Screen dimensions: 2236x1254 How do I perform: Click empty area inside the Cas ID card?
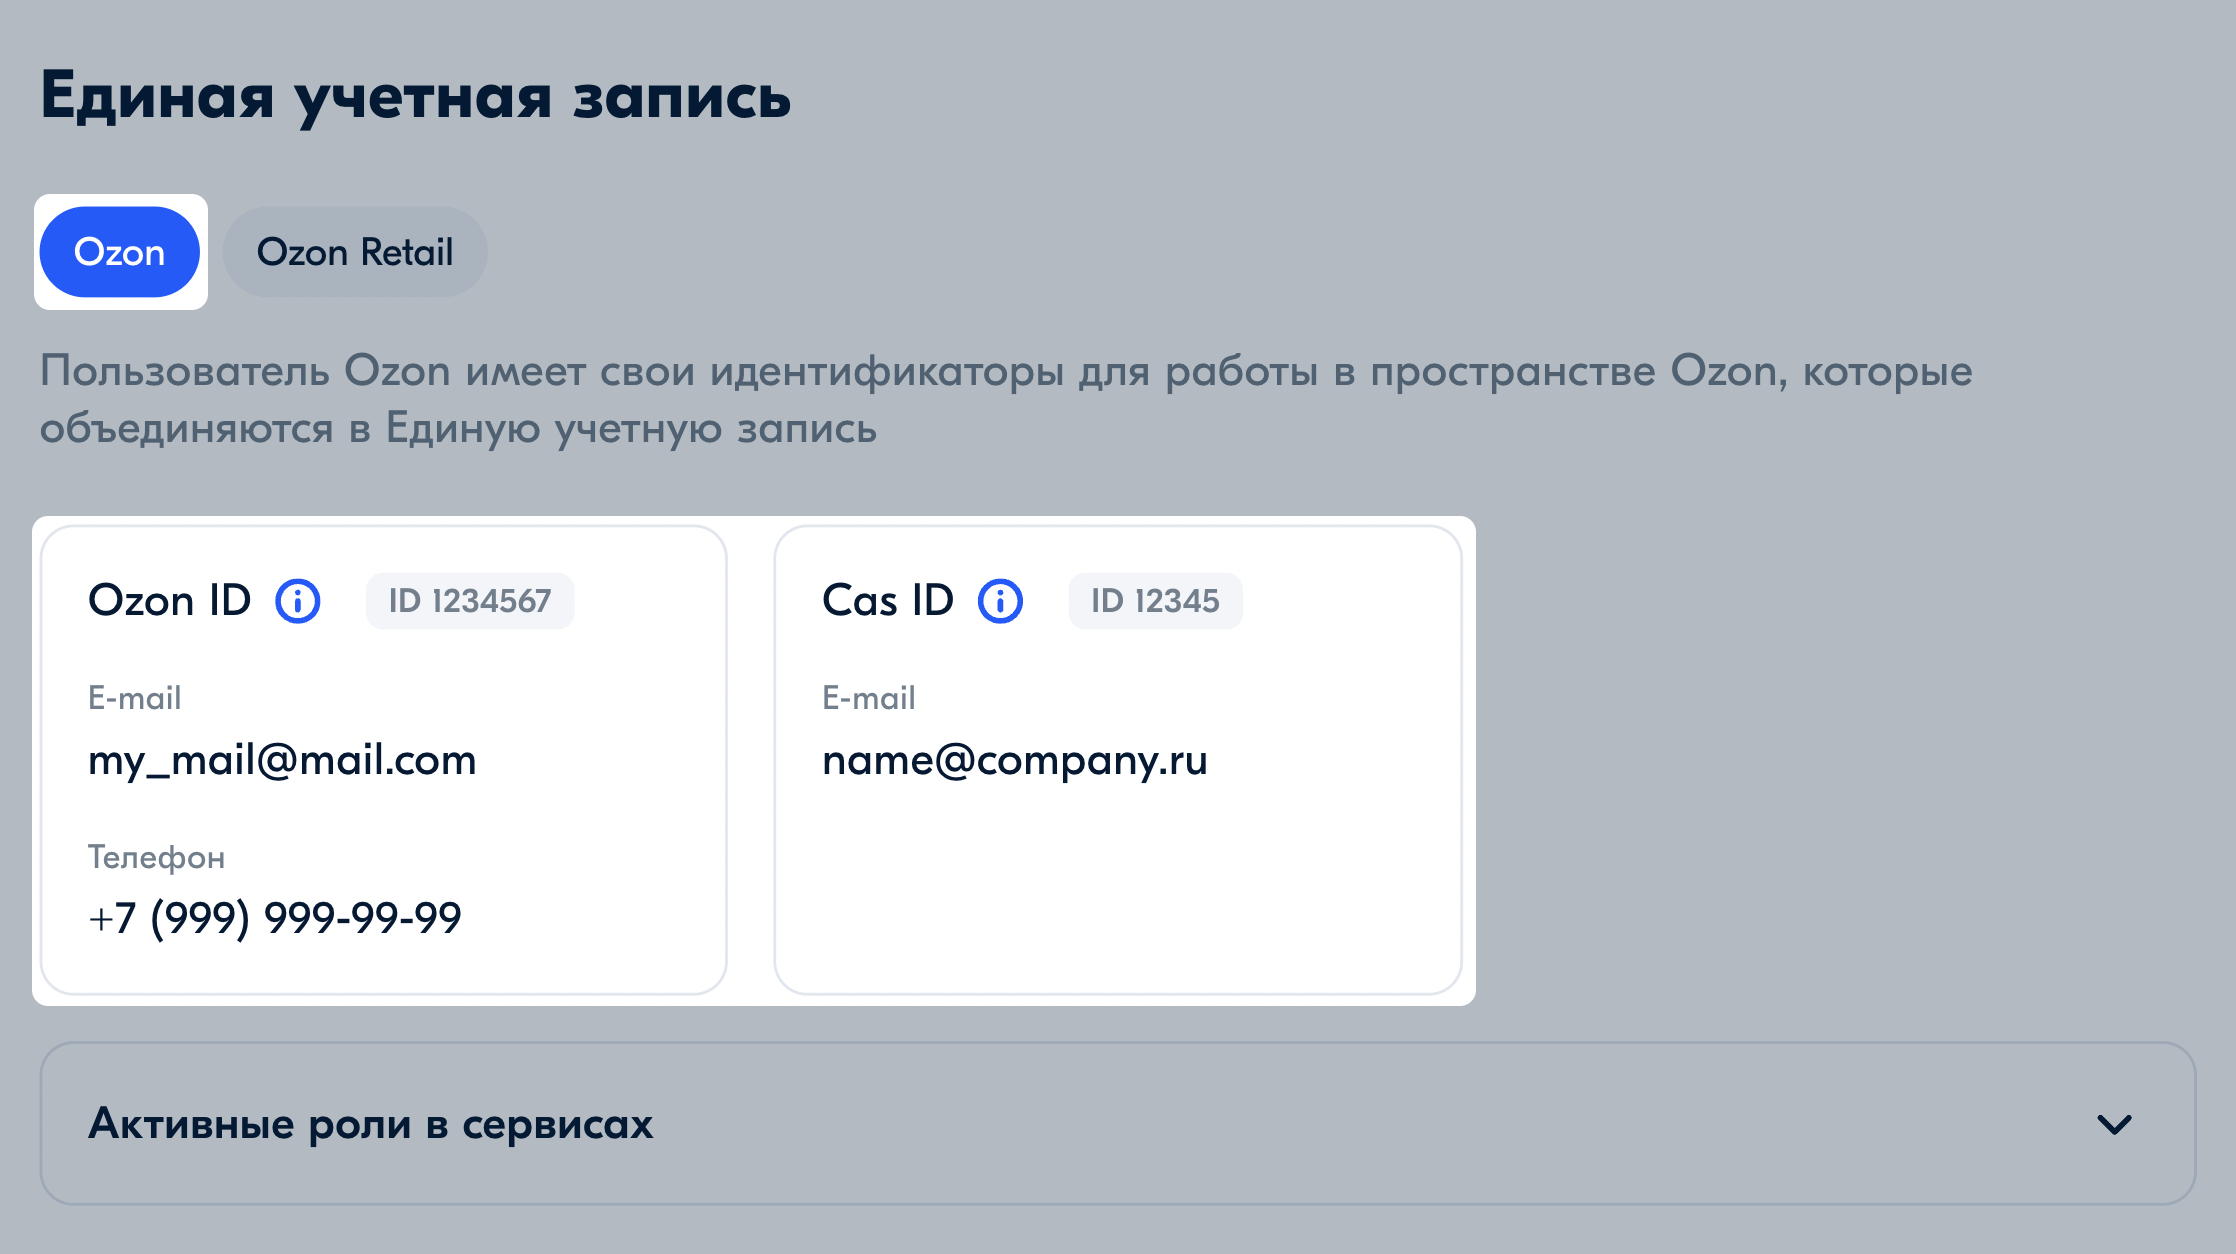pos(1118,890)
